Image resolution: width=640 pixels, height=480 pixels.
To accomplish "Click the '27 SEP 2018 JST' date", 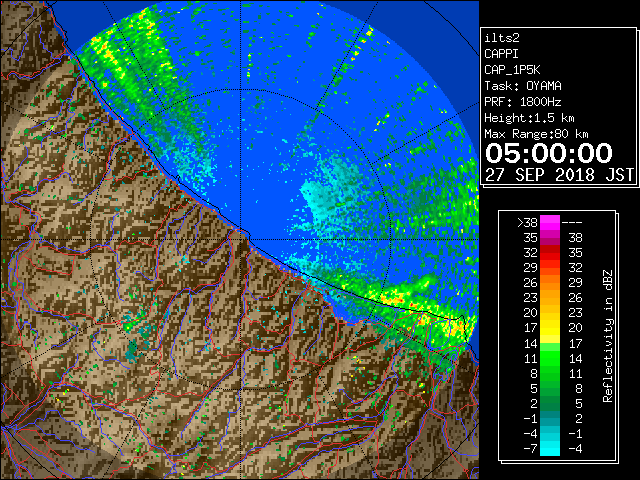I will 559,175.
